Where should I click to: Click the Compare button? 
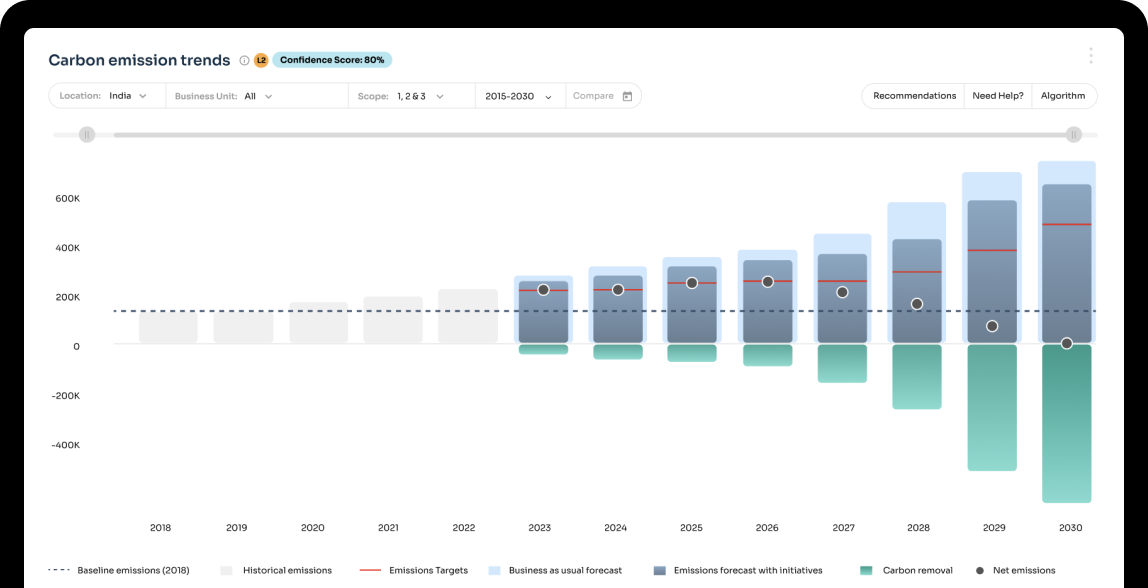click(x=601, y=95)
